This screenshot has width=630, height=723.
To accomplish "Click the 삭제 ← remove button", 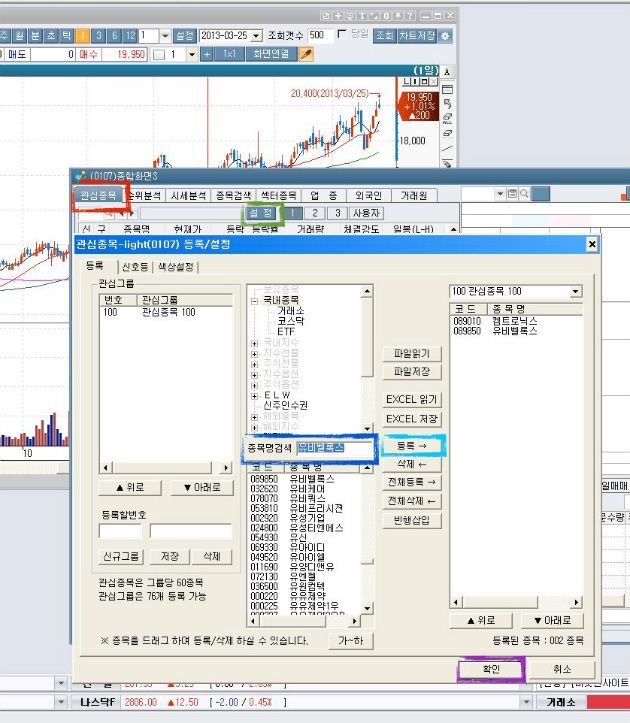I will (412, 464).
